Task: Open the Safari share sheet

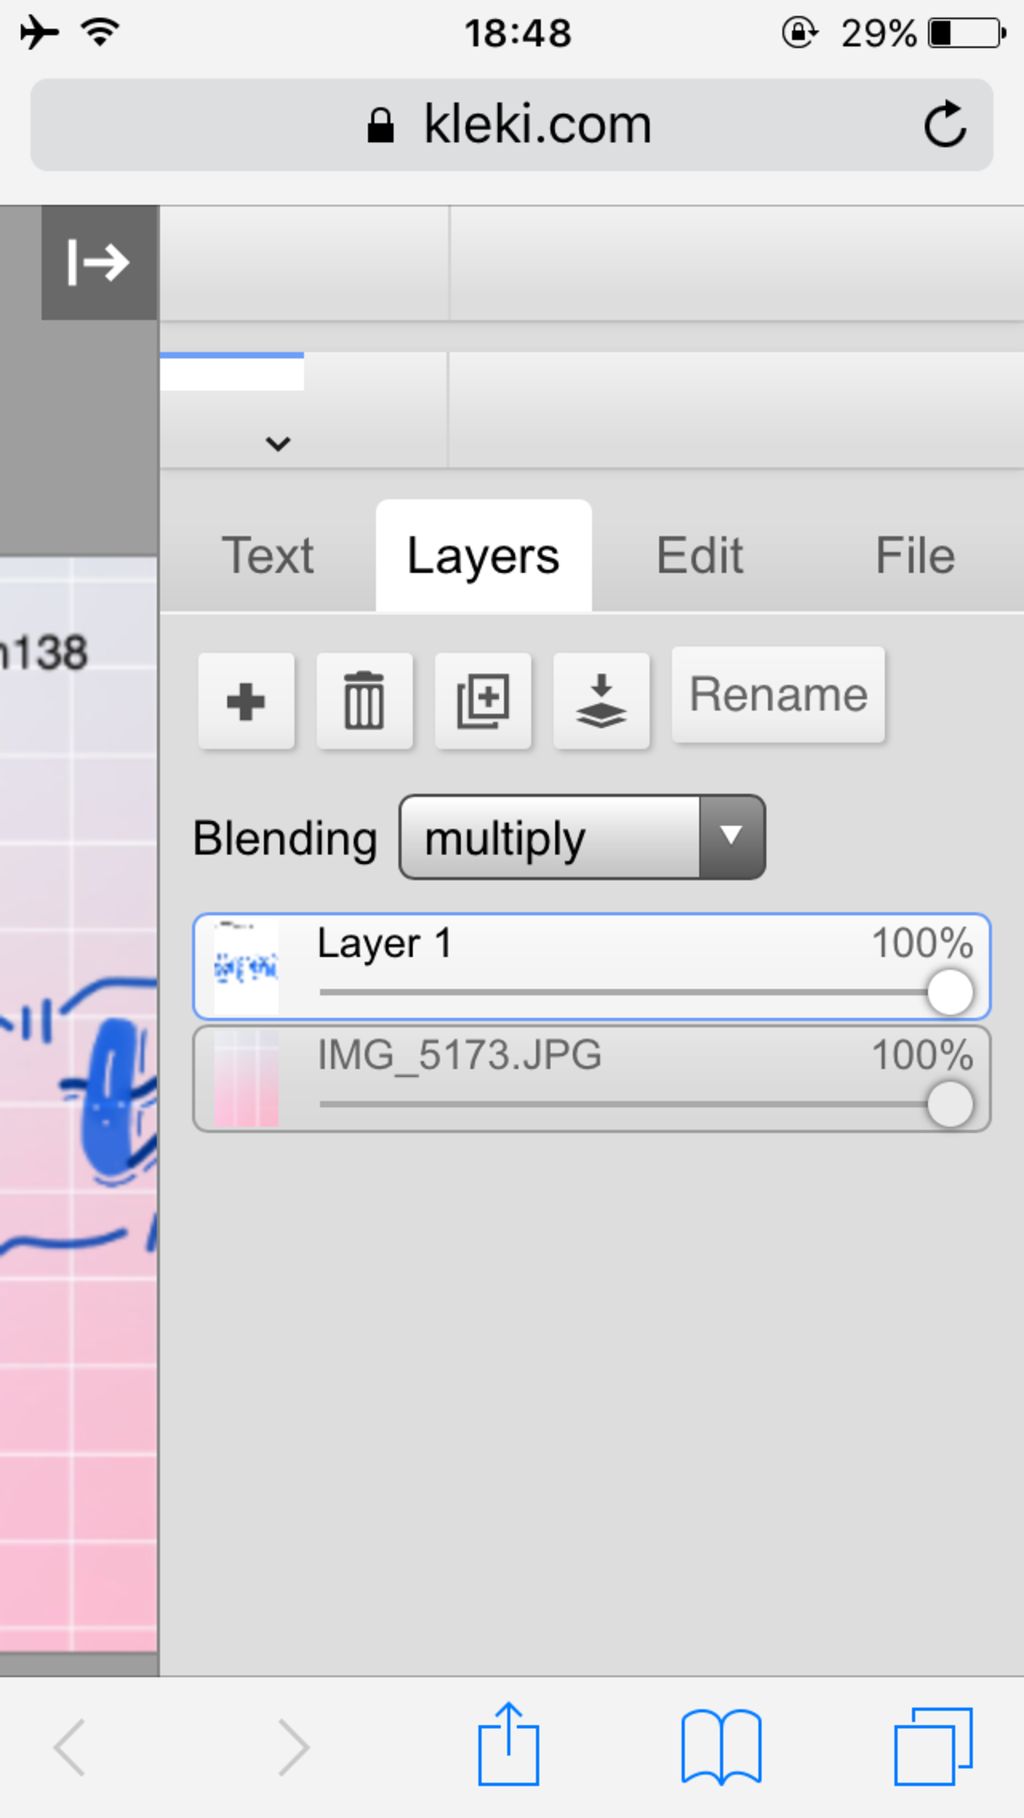Action: tap(508, 1745)
